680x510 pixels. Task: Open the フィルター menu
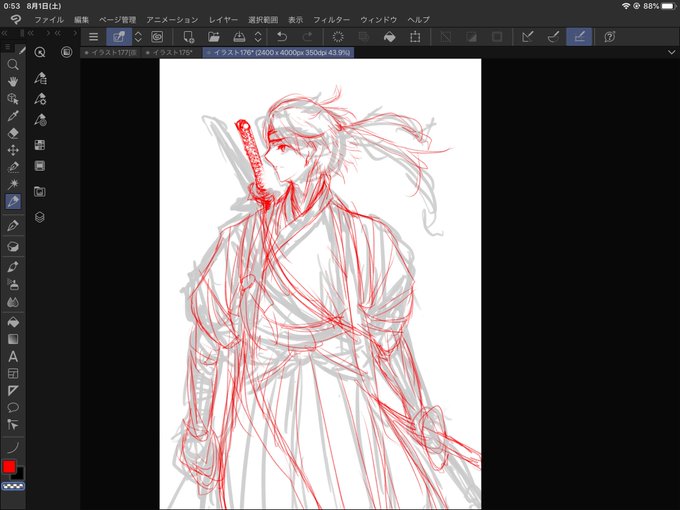(x=331, y=20)
